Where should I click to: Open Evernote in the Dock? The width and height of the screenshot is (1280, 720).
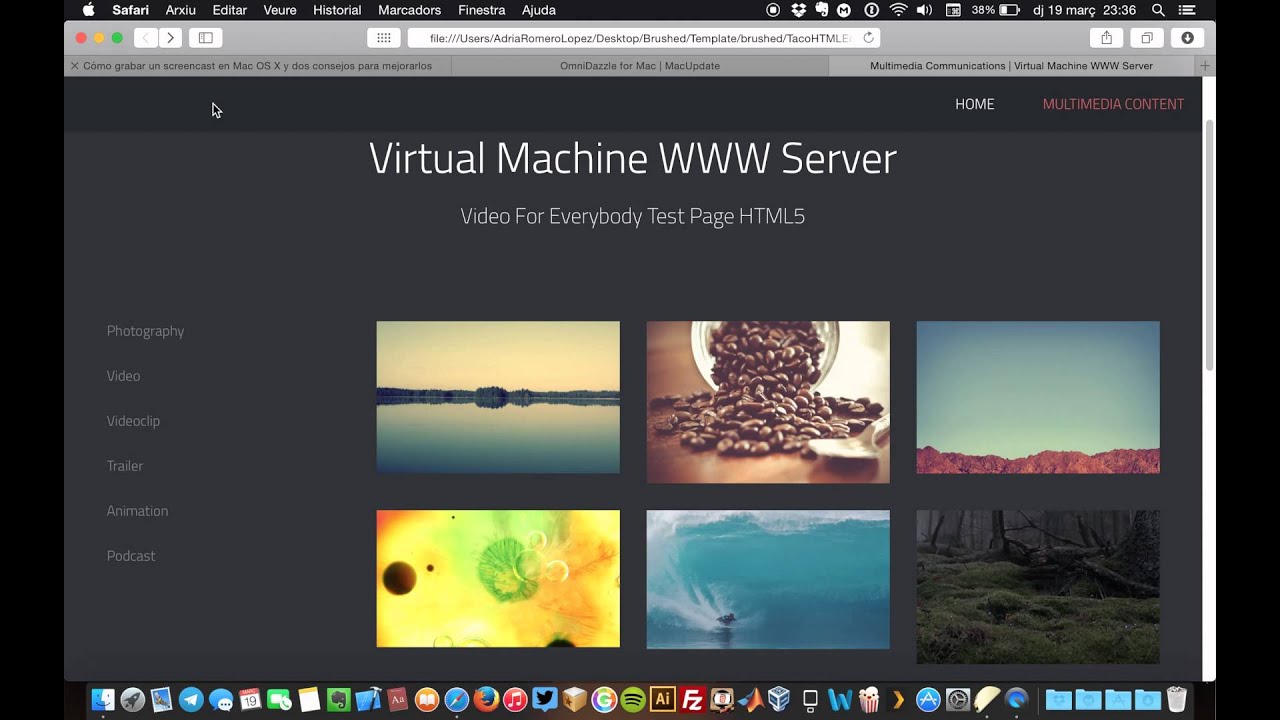(338, 700)
